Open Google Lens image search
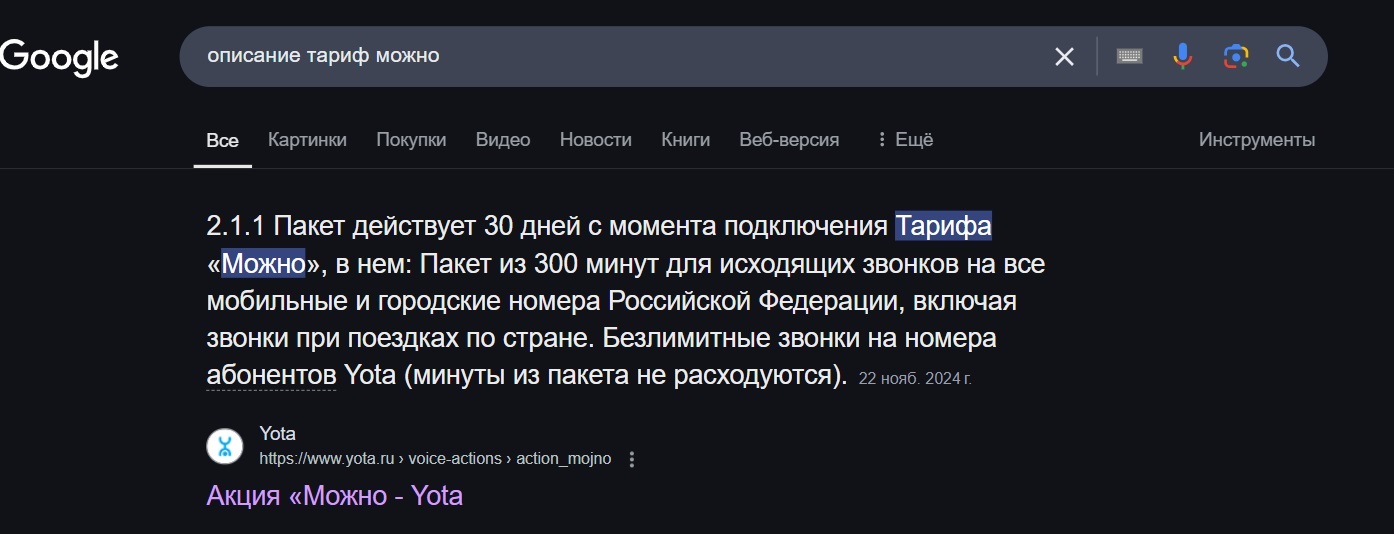1394x534 pixels. click(1236, 57)
